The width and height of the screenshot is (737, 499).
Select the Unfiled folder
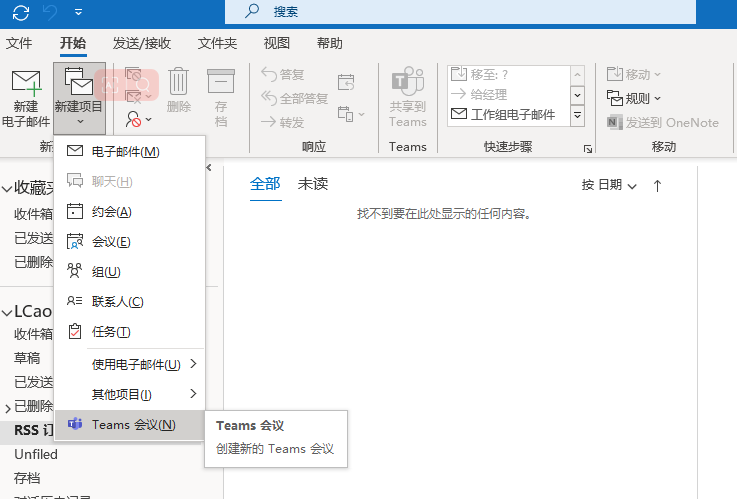[x=36, y=454]
